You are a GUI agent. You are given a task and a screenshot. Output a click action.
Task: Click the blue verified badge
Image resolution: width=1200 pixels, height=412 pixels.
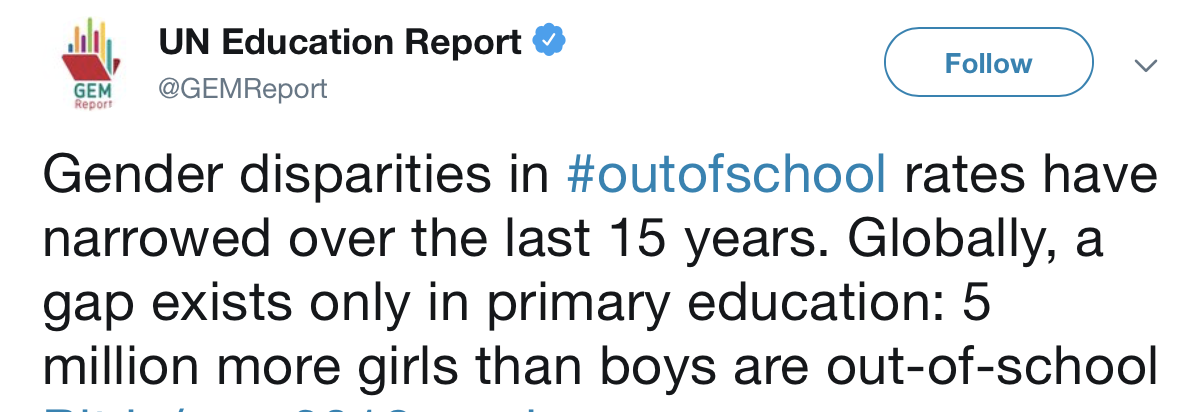(549, 42)
